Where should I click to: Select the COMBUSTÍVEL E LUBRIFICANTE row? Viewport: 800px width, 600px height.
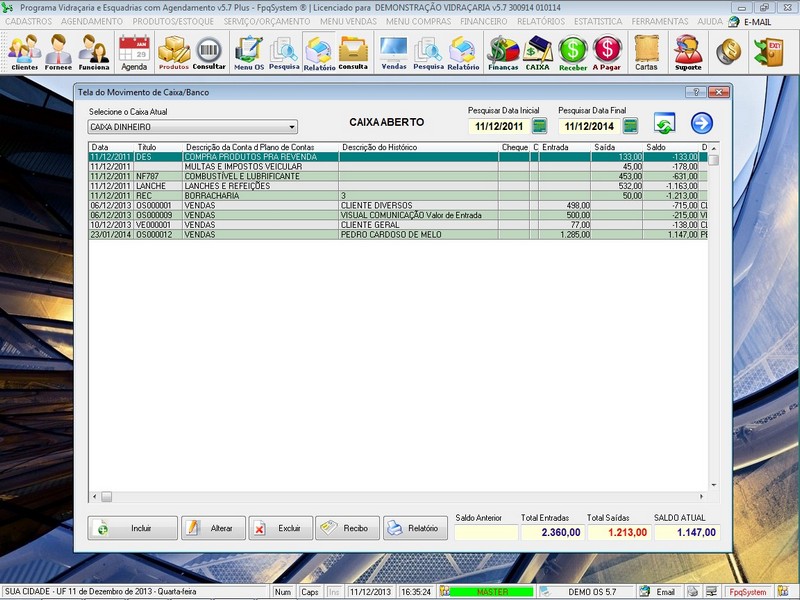[260, 176]
